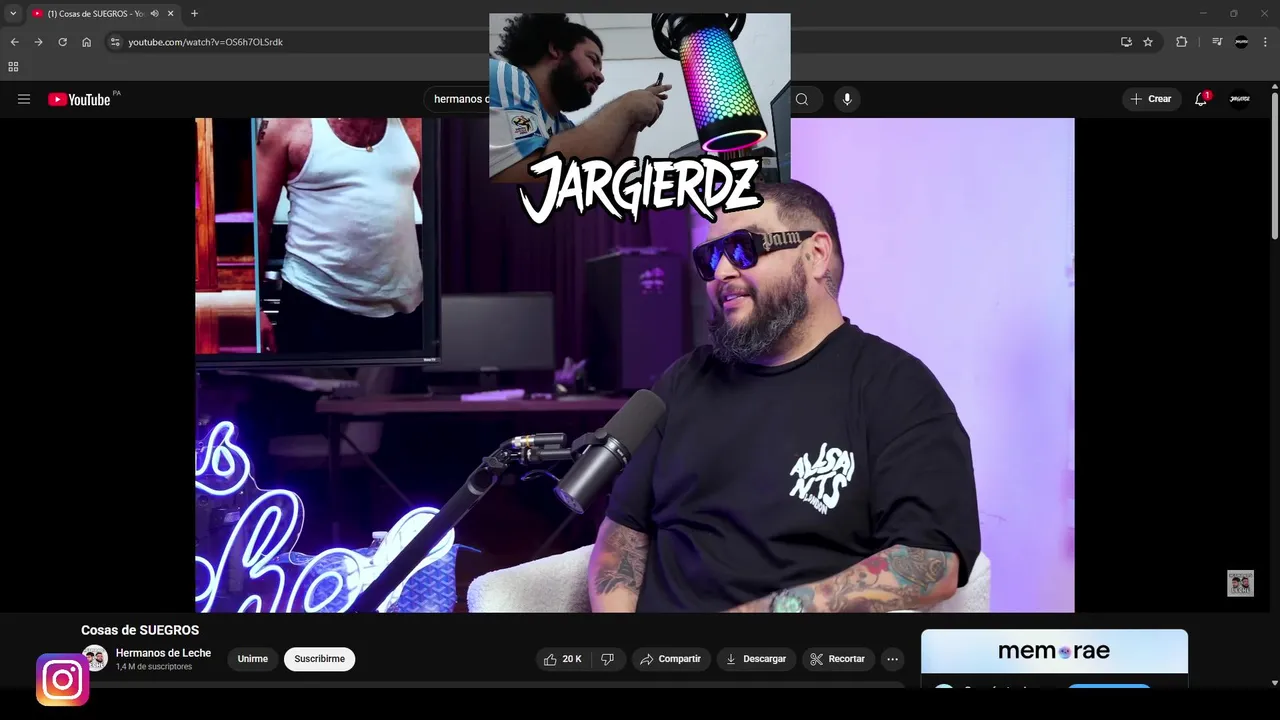Open the Chrome three-dot menu
Screen dimensions: 1280x720
1266,42
